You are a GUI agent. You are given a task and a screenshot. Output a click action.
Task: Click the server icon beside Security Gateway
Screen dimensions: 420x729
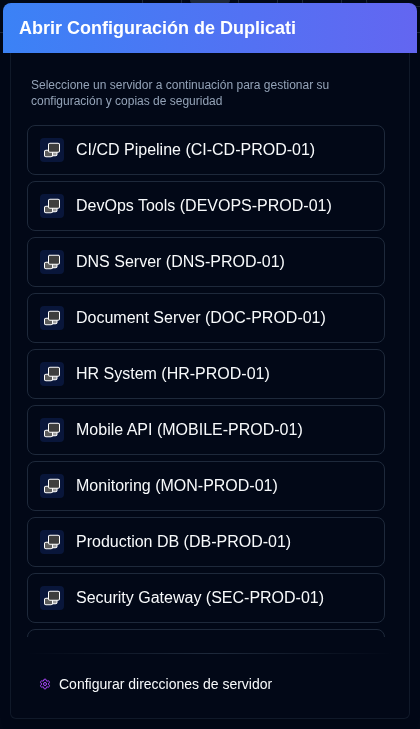(x=52, y=598)
